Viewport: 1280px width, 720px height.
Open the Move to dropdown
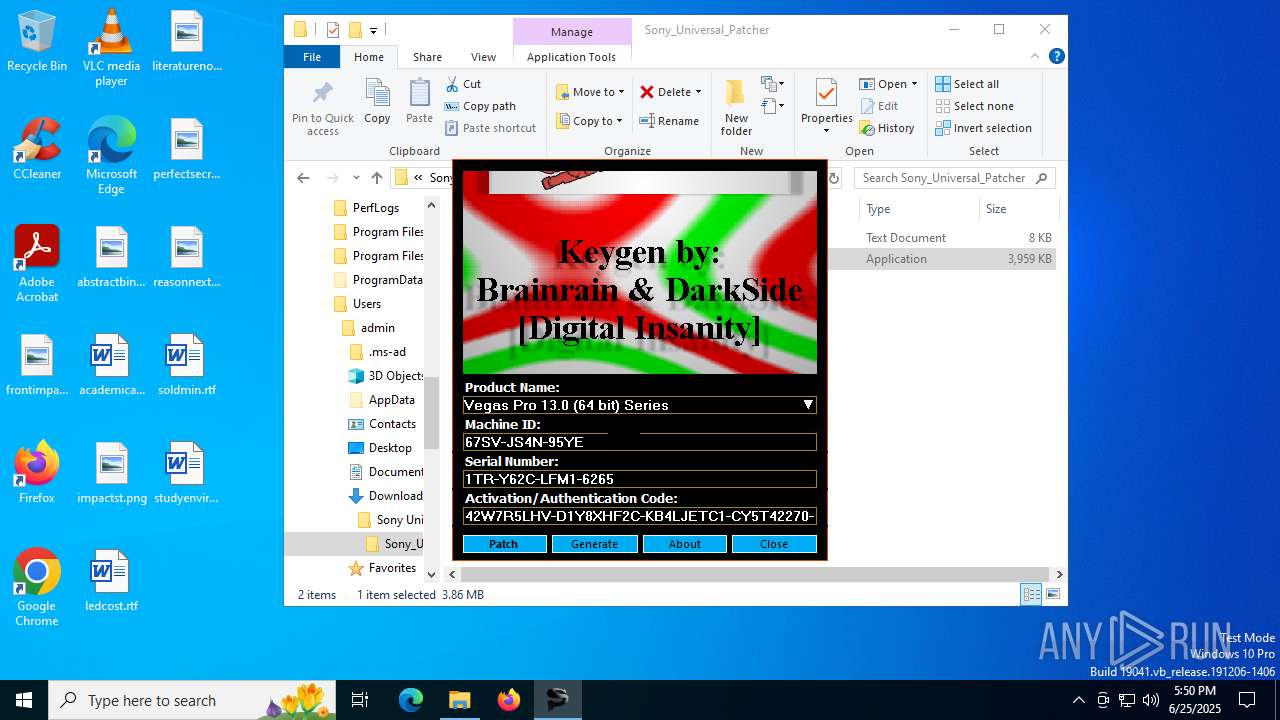[x=590, y=92]
